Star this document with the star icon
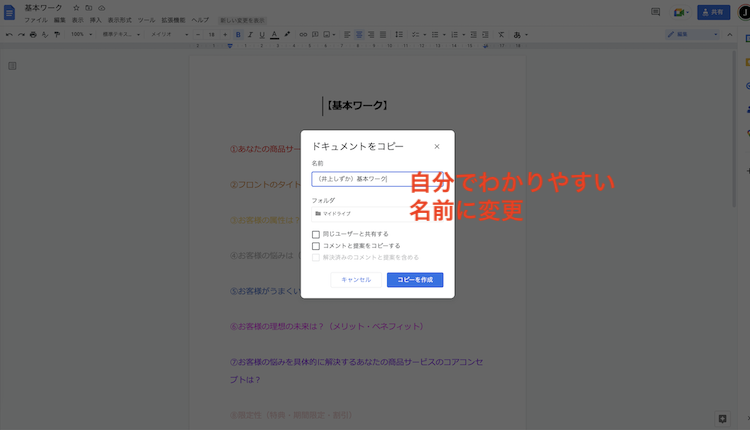The height and width of the screenshot is (430, 750). [76, 7]
